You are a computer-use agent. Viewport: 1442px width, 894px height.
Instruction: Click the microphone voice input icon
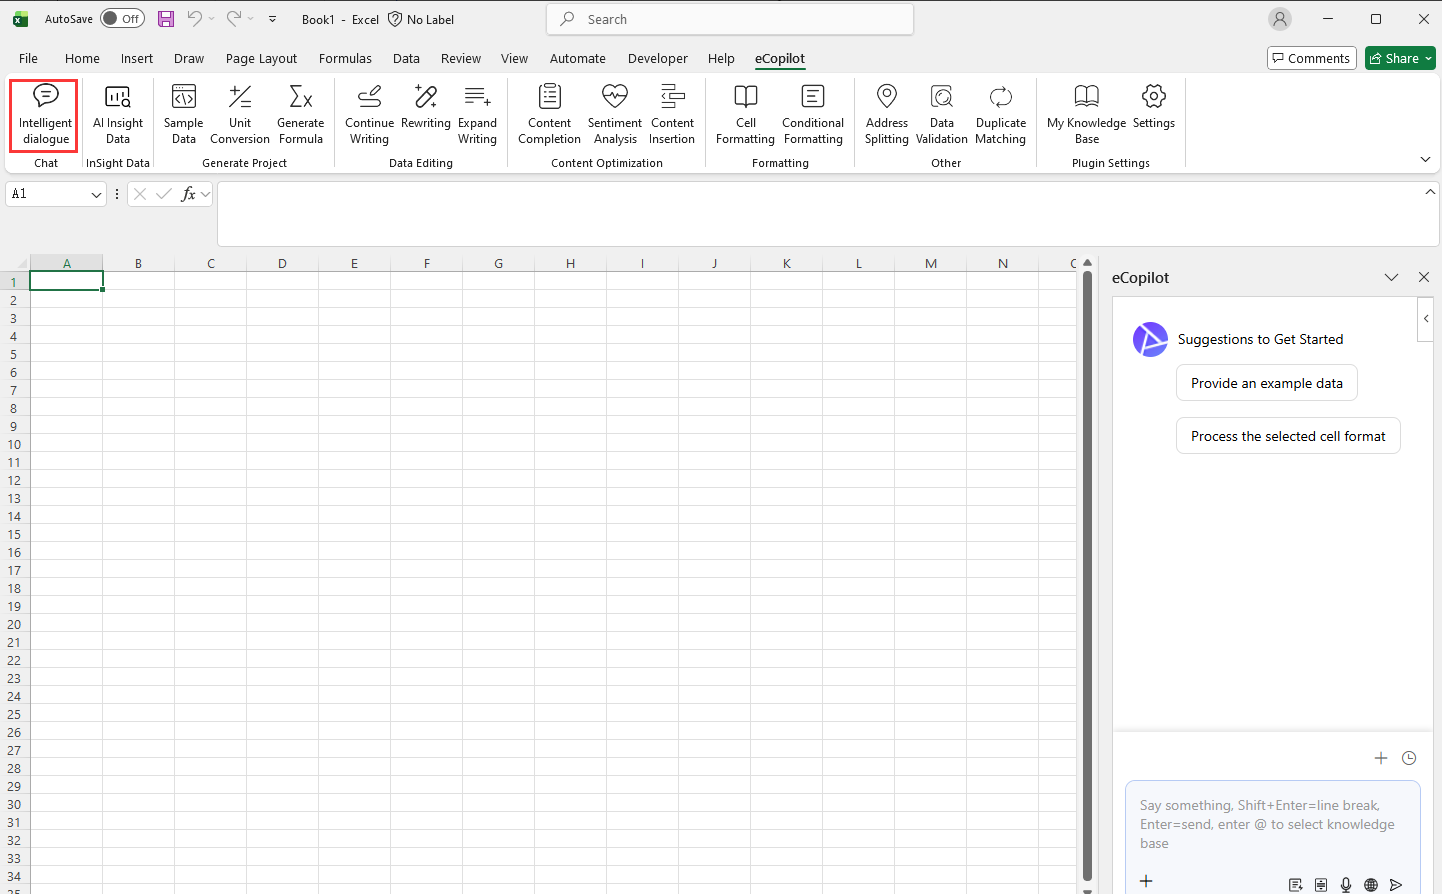[x=1346, y=884]
